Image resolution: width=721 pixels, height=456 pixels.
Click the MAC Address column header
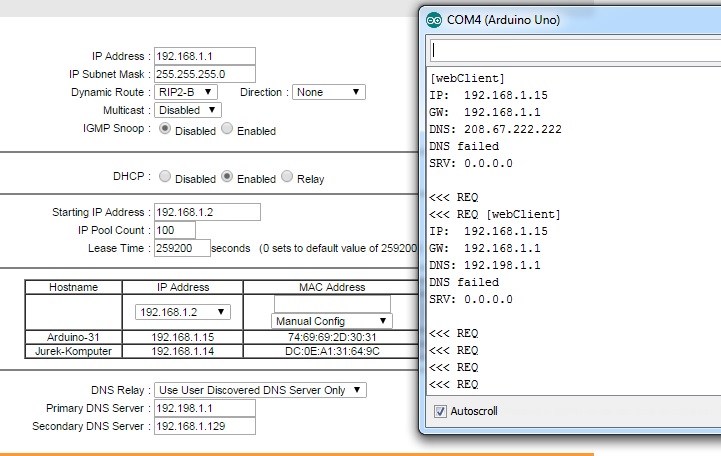332,287
